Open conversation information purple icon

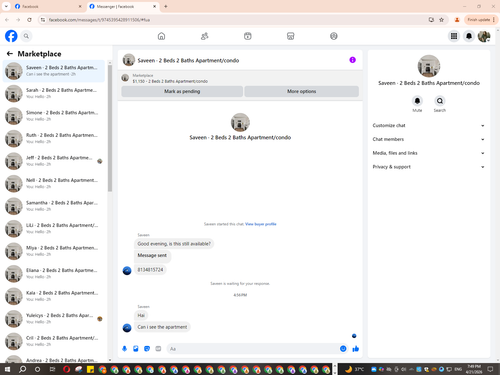352,60
